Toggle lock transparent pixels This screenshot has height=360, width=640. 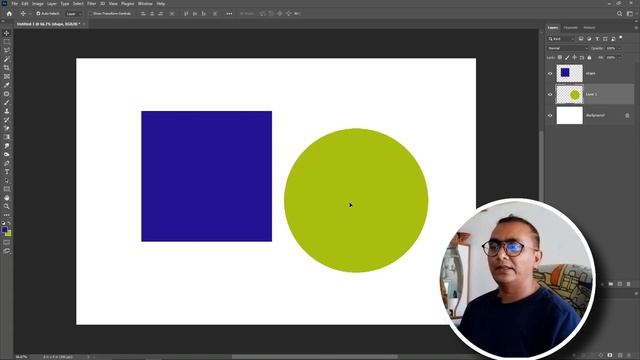pyautogui.click(x=560, y=58)
